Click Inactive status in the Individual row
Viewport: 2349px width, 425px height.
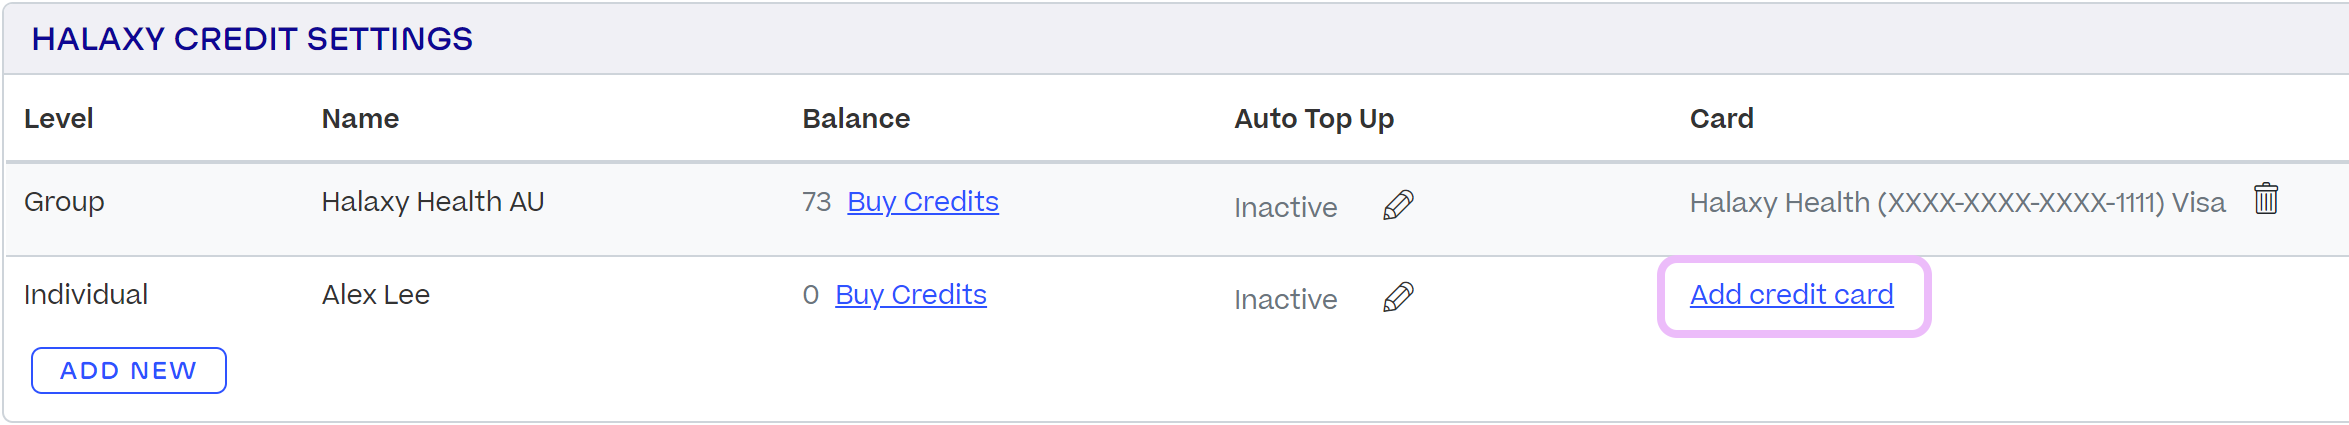[1285, 299]
